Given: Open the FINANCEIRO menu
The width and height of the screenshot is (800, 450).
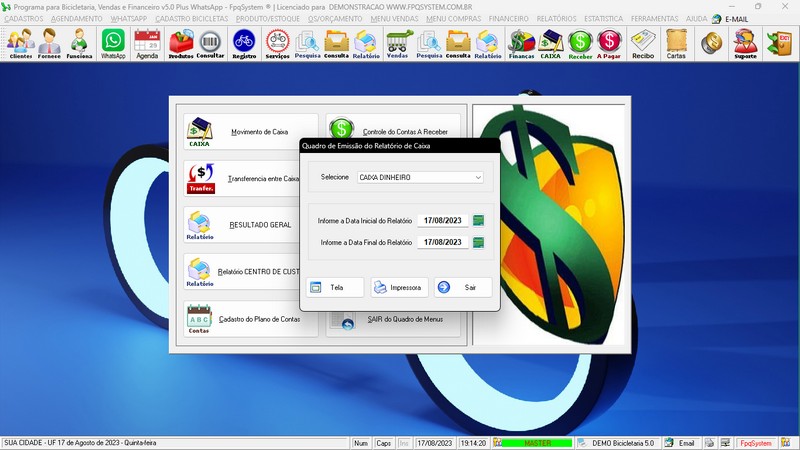Looking at the screenshot, I should (x=509, y=19).
